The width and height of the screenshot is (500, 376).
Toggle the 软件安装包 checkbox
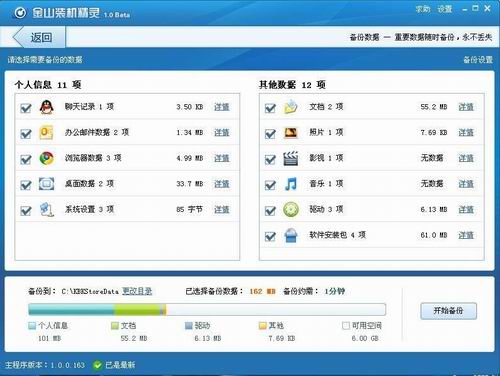pos(270,236)
